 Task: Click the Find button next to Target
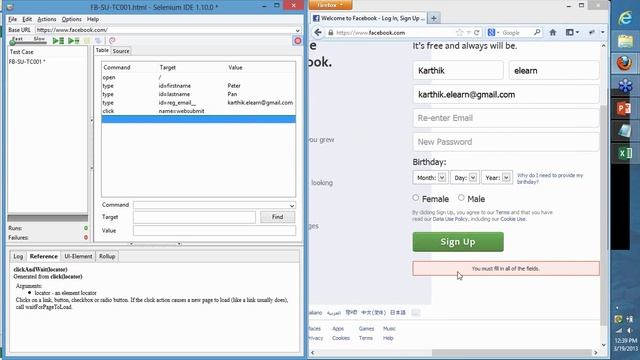click(x=277, y=217)
